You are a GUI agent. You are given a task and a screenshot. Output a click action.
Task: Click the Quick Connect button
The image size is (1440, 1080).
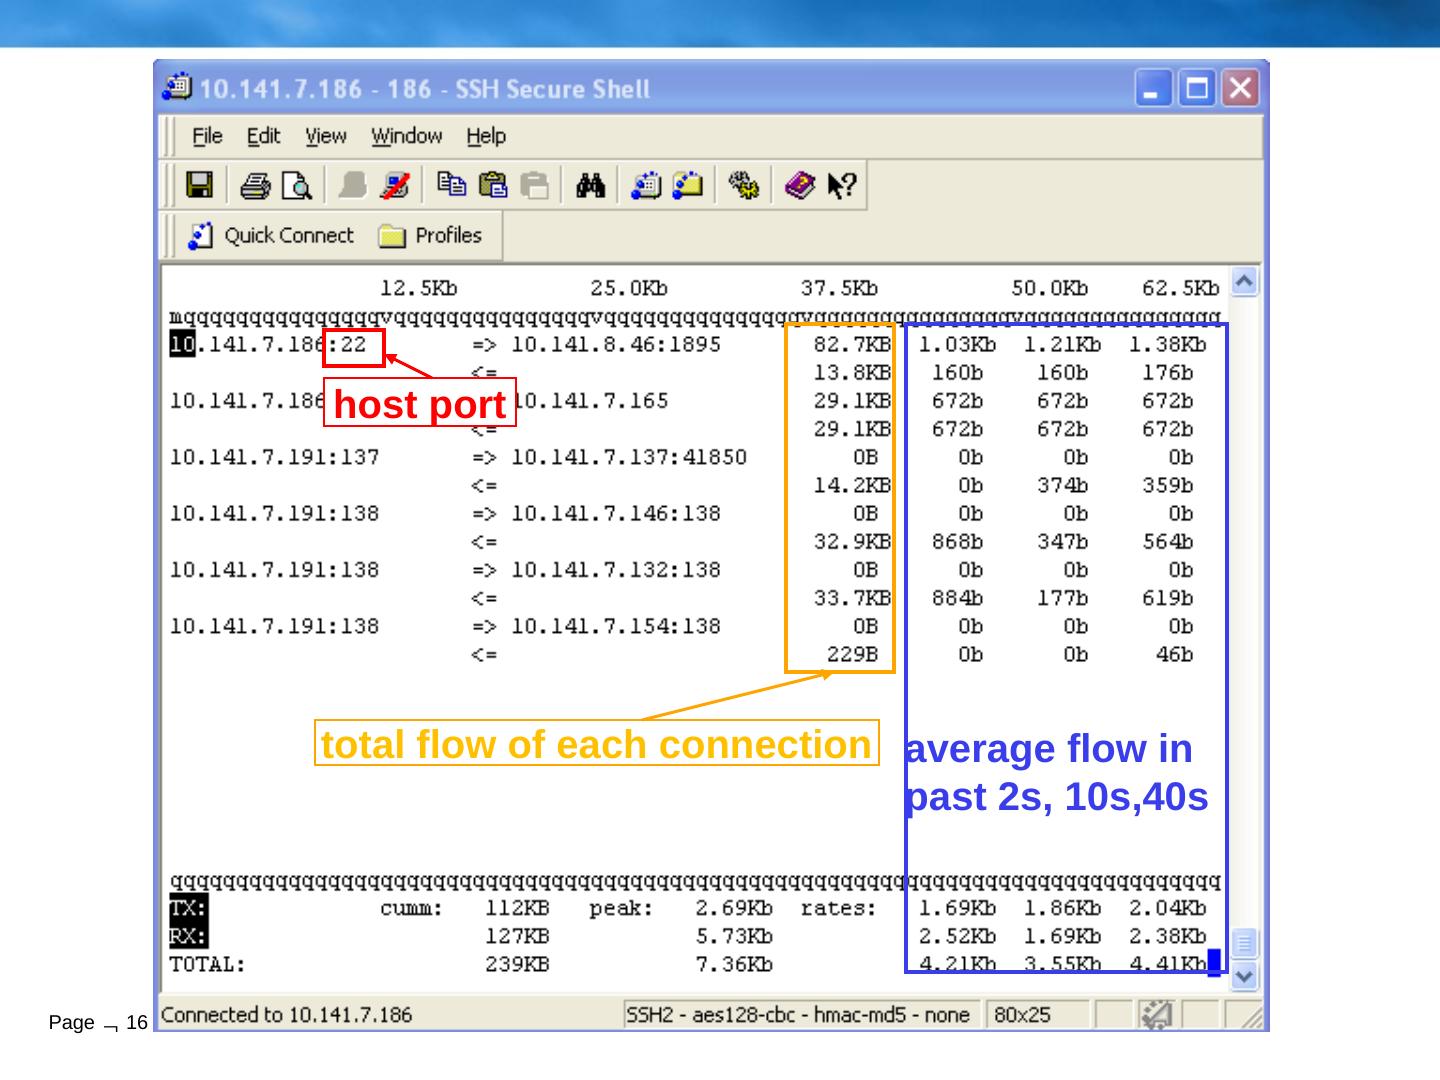pos(271,236)
